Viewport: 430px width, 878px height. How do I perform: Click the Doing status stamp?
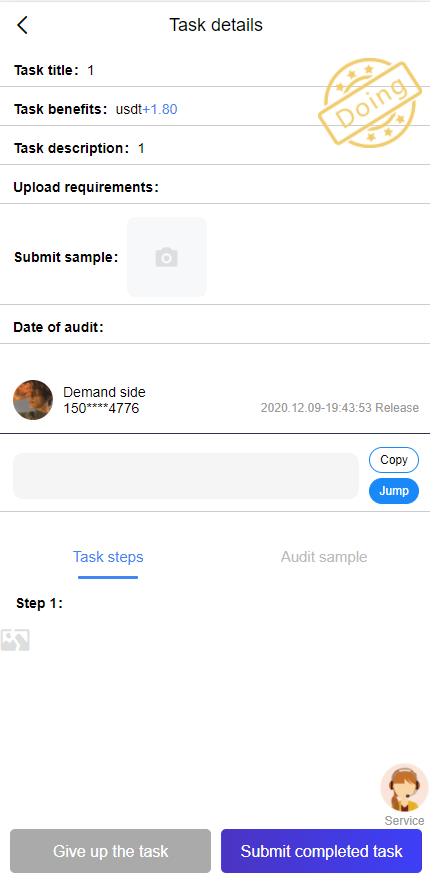click(x=370, y=105)
